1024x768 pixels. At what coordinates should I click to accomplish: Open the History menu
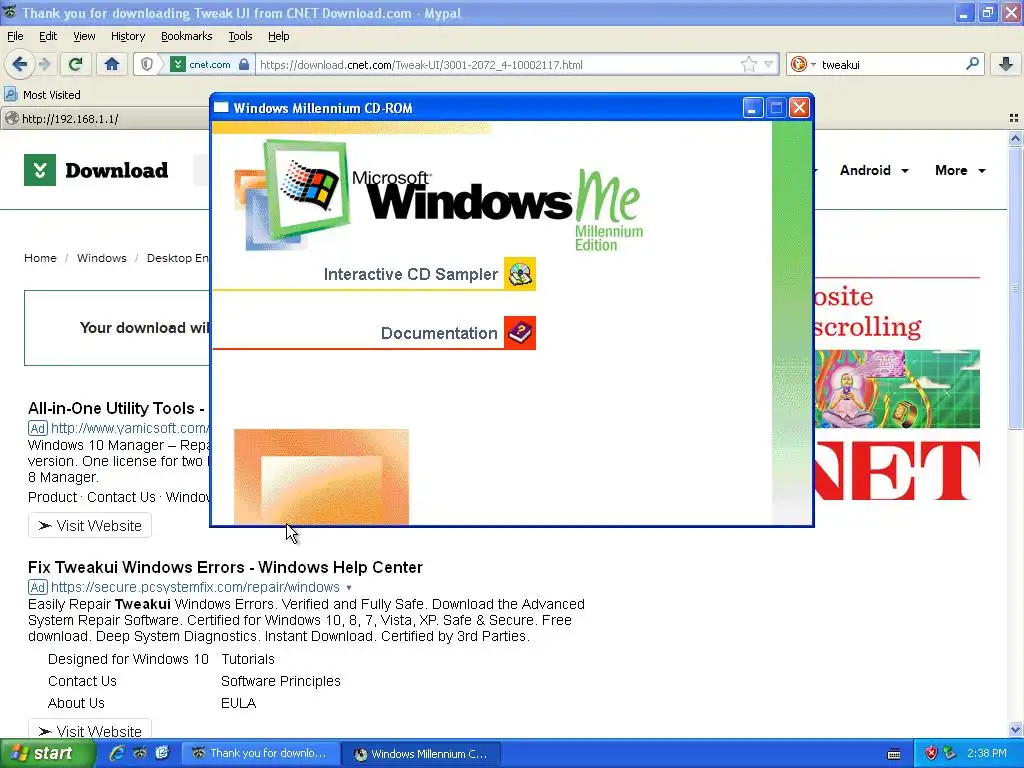(127, 36)
